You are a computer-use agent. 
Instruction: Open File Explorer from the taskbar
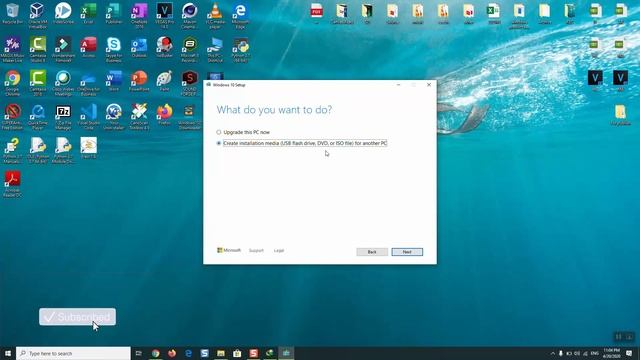coord(221,353)
